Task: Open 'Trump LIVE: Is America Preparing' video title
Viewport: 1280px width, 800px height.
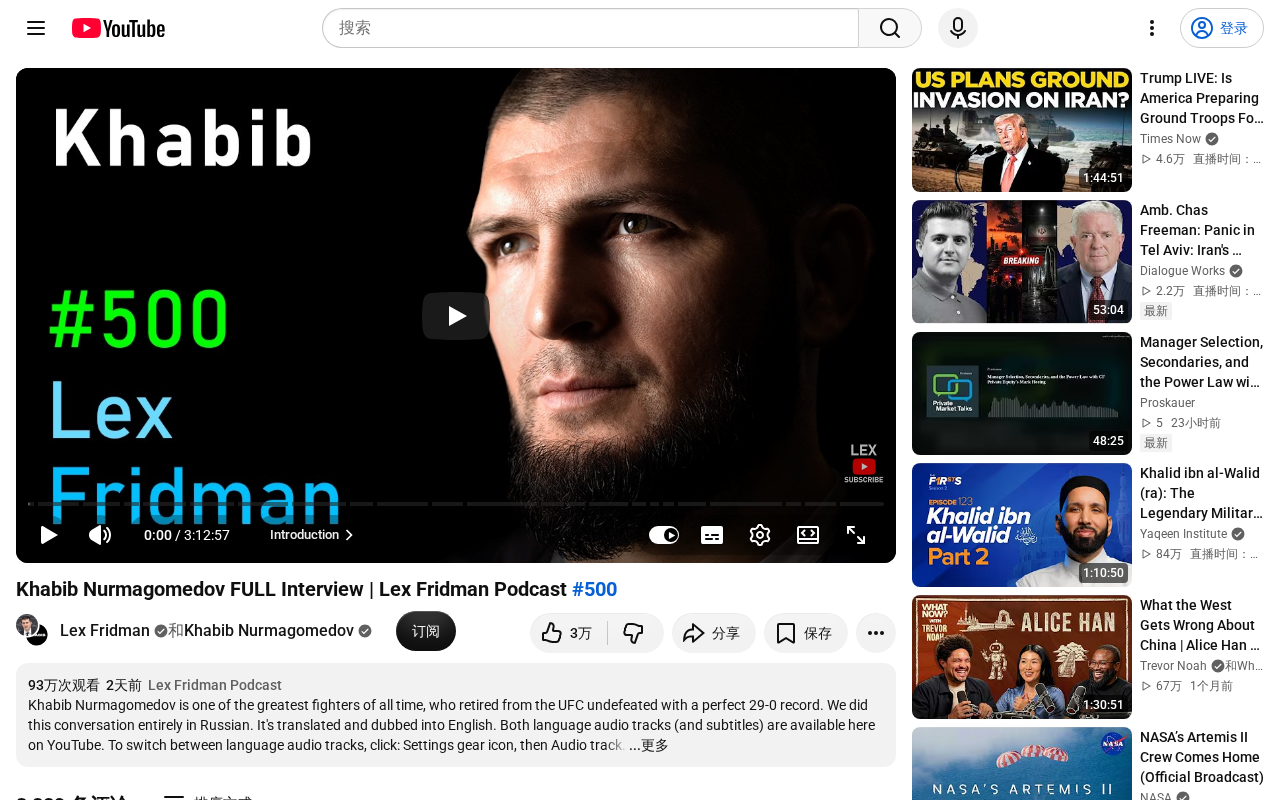Action: pos(1200,98)
